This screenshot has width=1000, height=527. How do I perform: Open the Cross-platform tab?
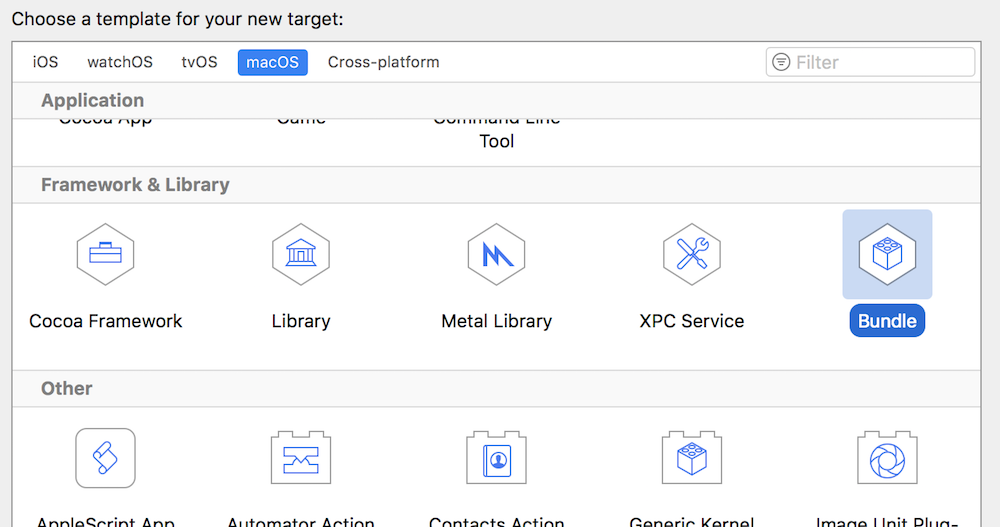click(383, 62)
